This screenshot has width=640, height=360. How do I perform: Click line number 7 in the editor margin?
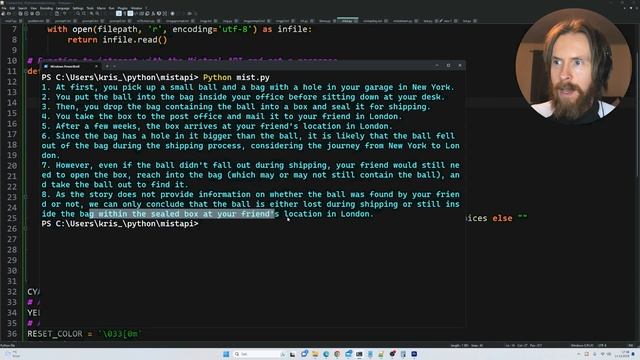pyautogui.click(x=15, y=29)
